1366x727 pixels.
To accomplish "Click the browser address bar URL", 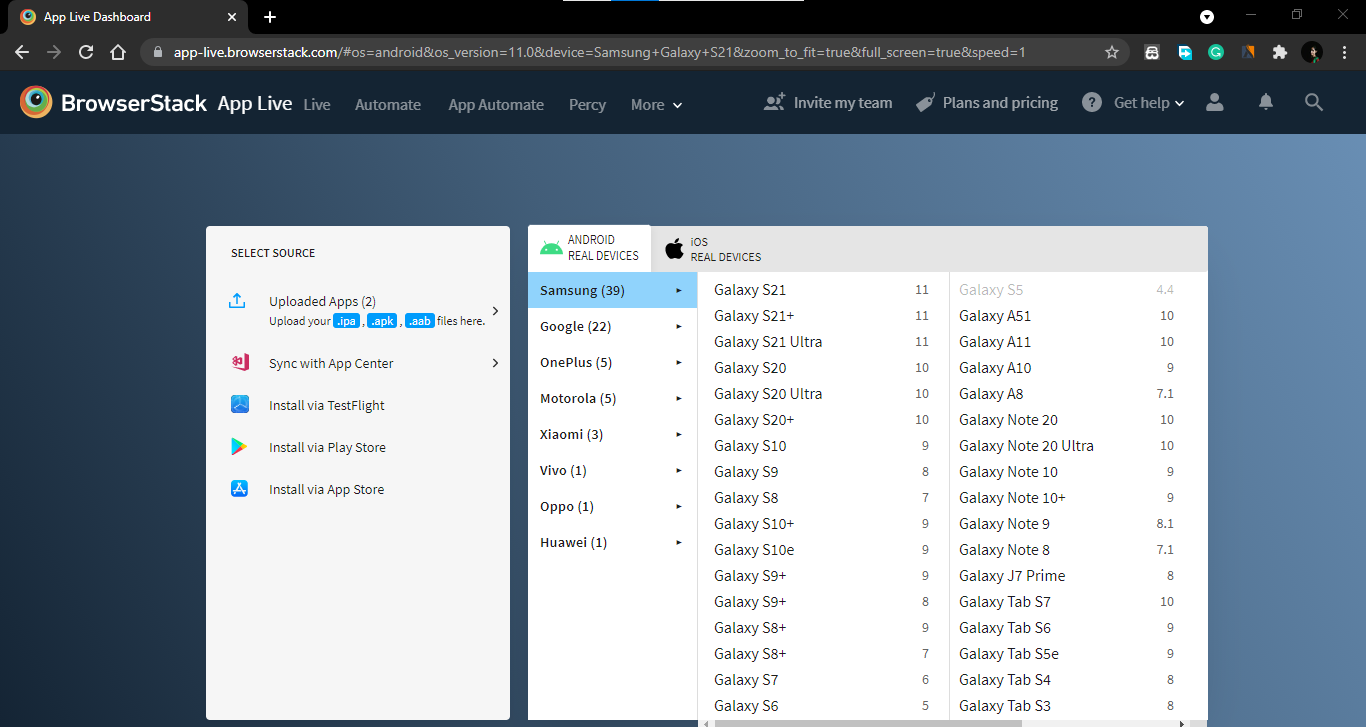I will click(x=599, y=52).
